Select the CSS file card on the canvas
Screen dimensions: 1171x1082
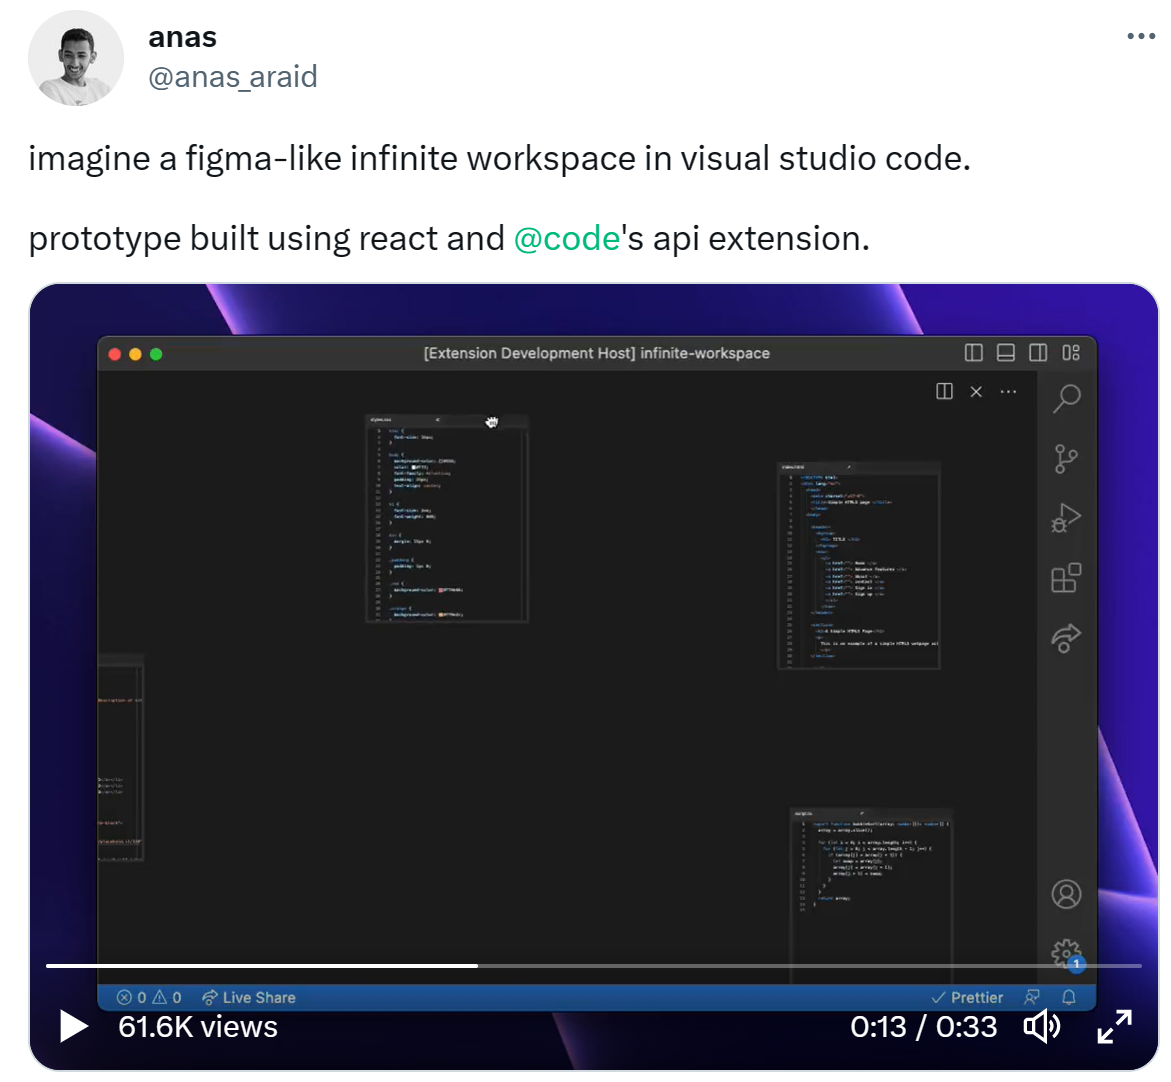(x=447, y=518)
